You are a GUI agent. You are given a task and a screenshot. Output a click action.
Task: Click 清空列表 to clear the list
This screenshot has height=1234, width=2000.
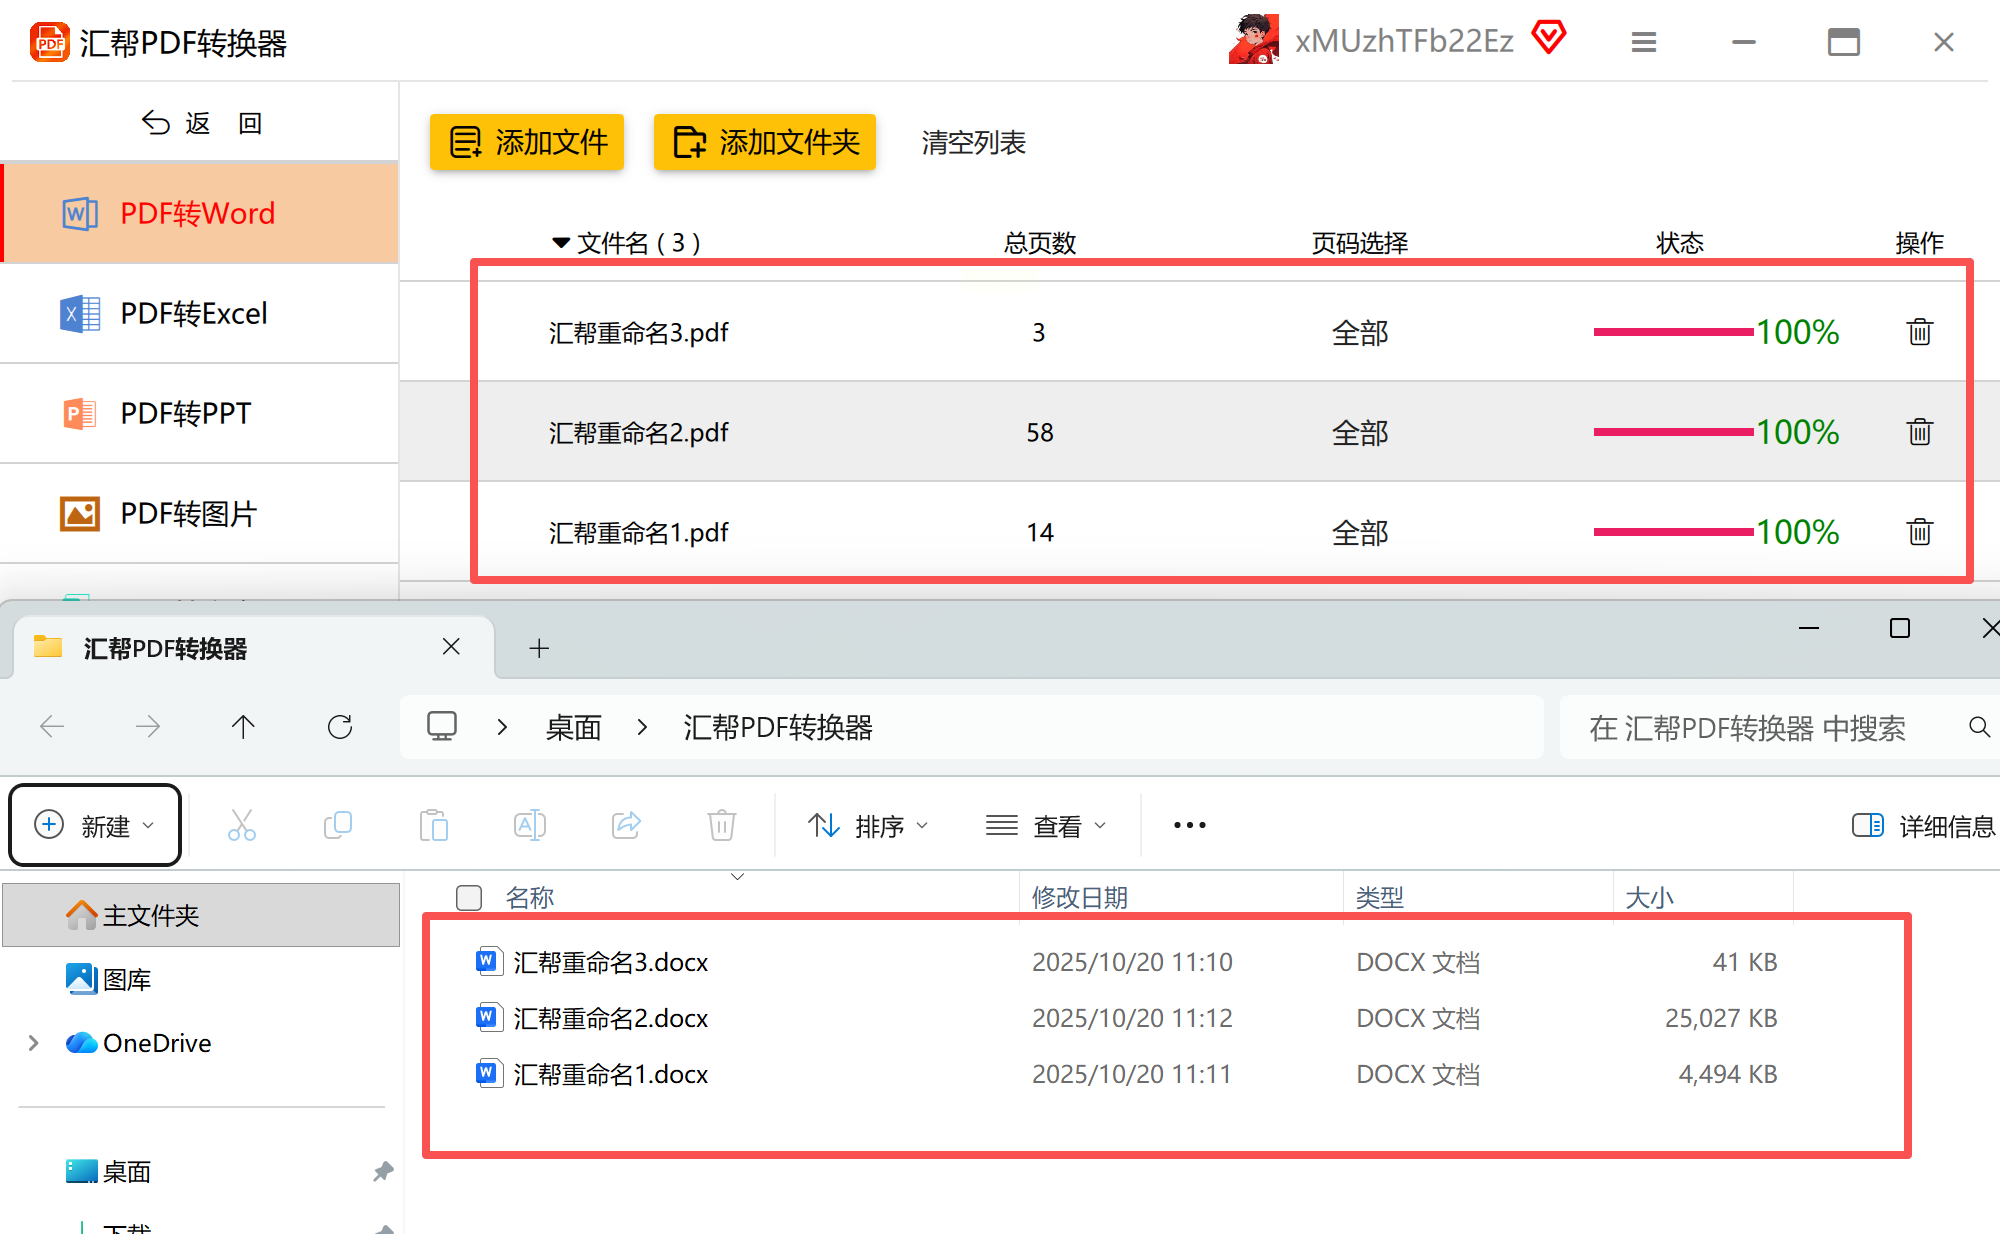point(973,143)
